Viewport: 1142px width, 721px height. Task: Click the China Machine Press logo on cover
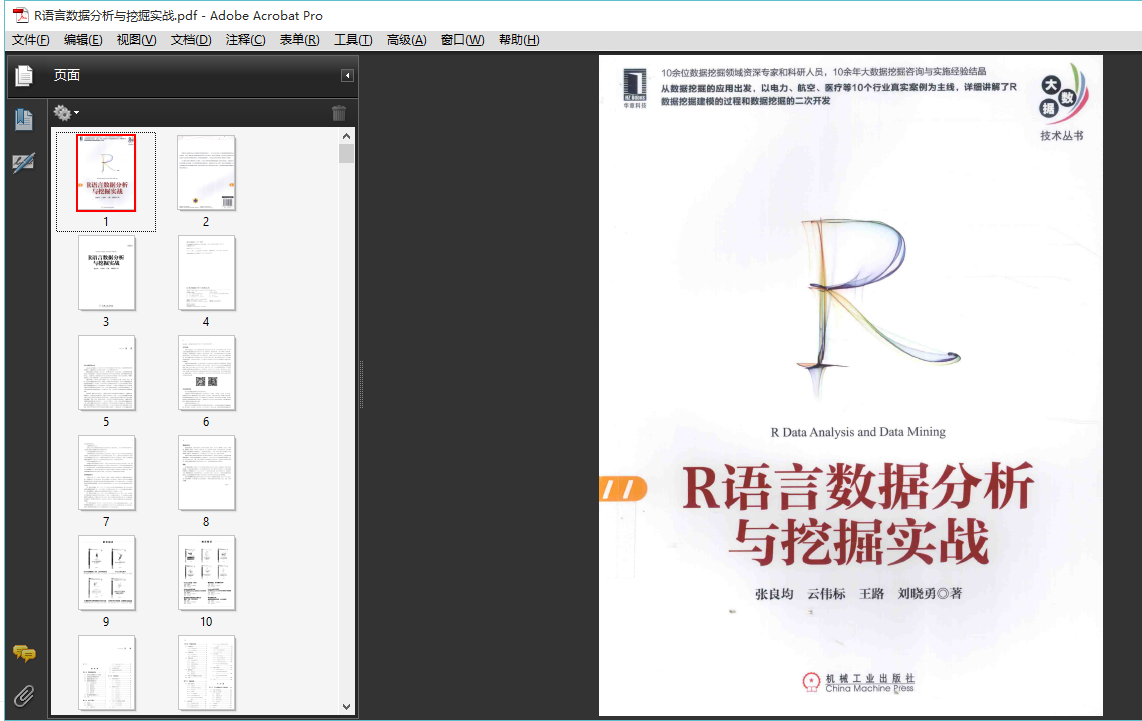(x=858, y=682)
